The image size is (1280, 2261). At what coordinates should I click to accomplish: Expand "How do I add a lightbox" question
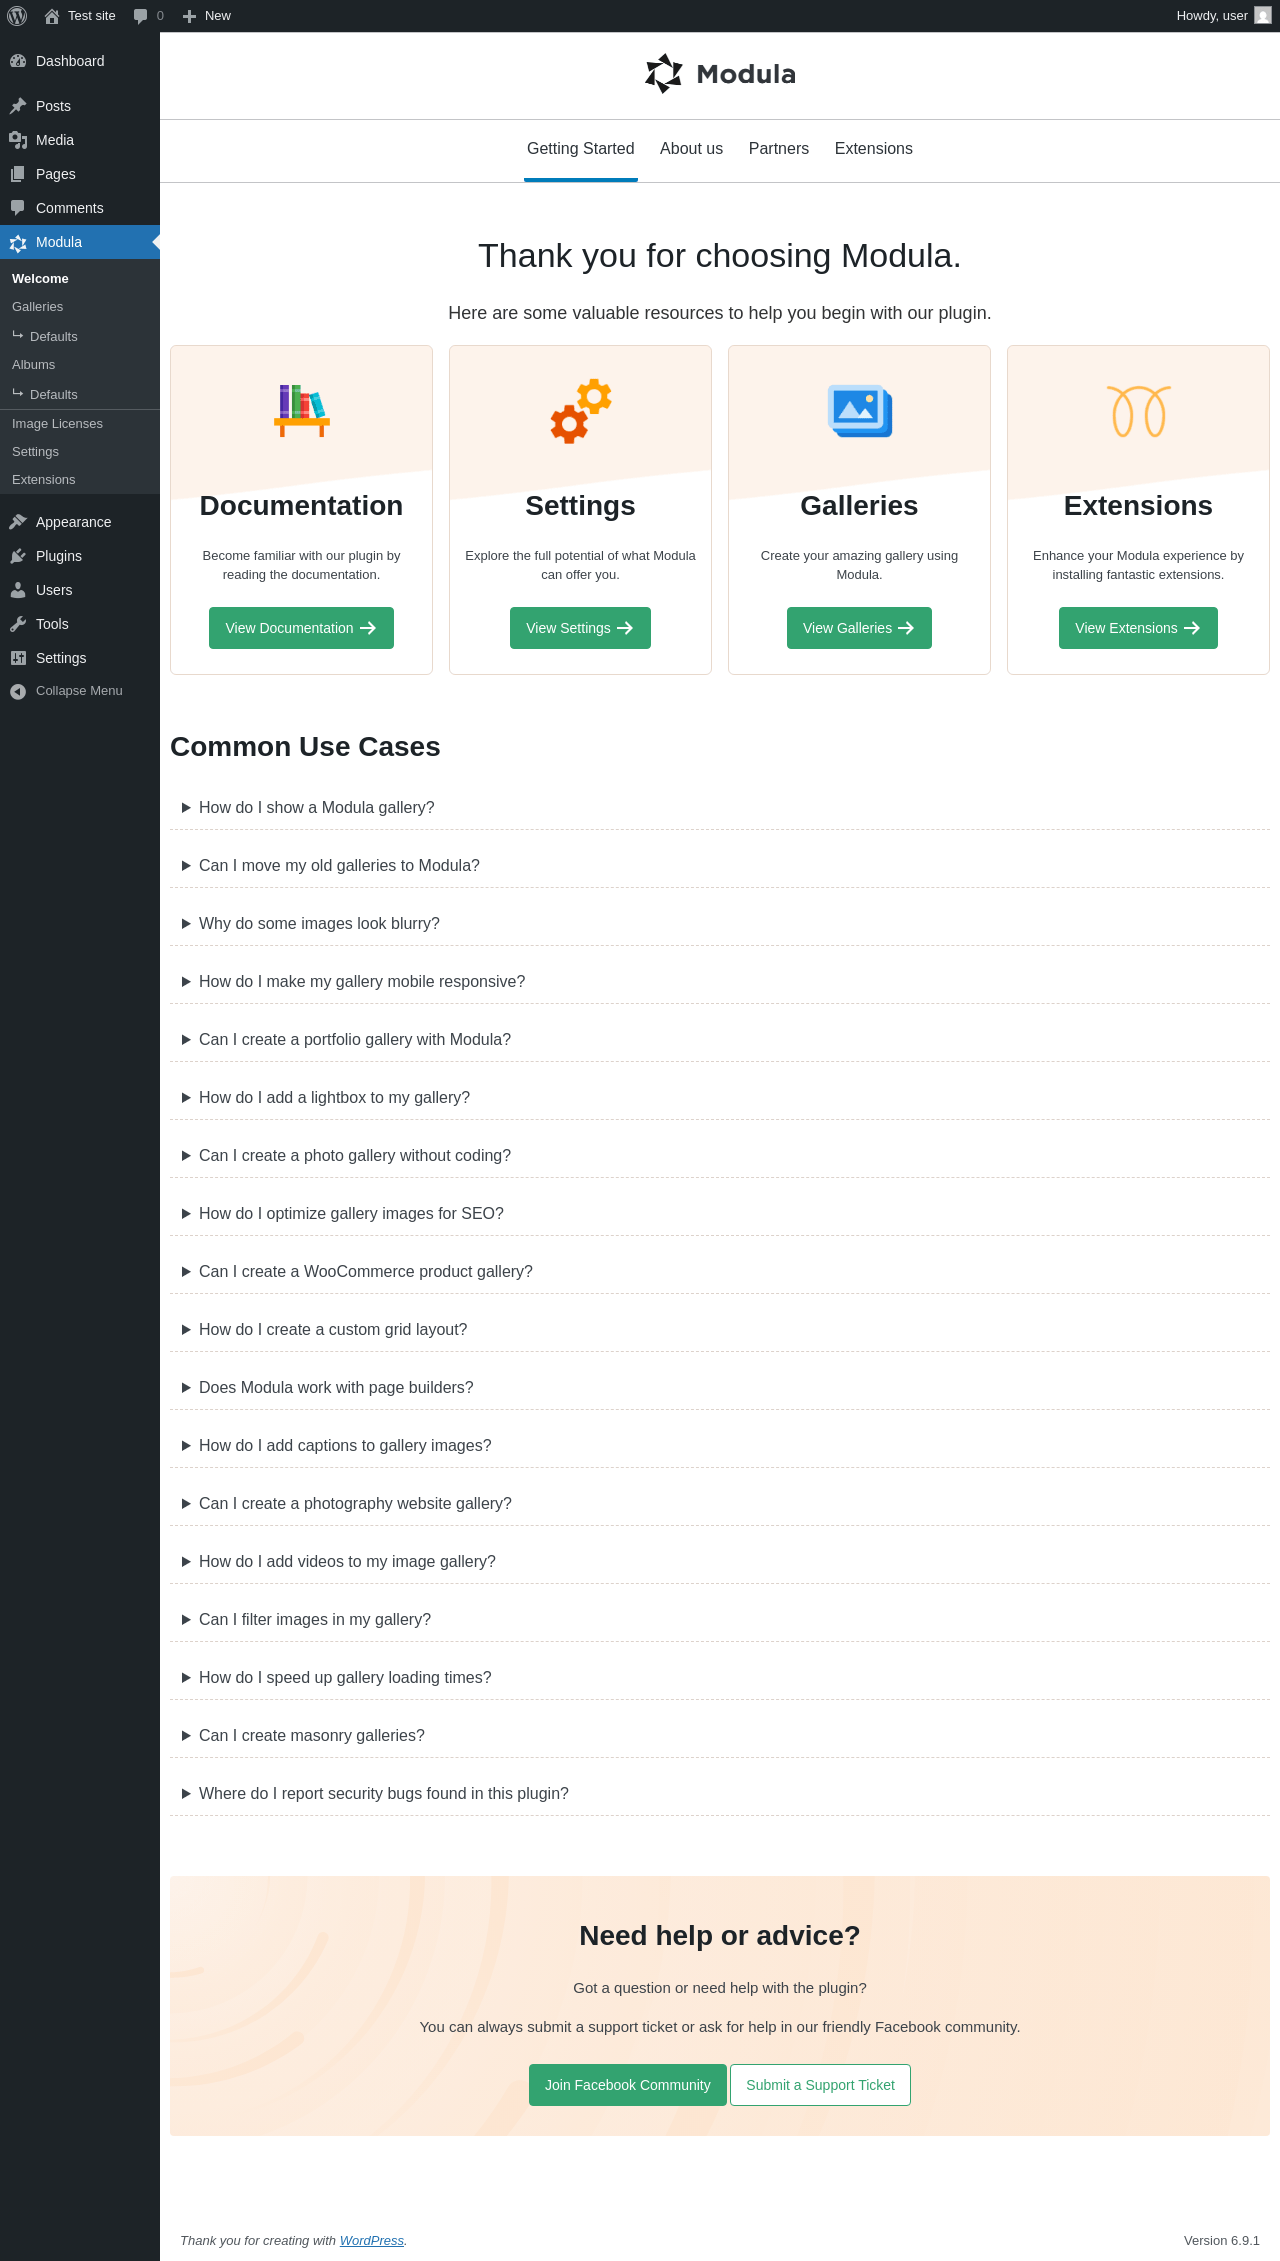[x=334, y=1097]
